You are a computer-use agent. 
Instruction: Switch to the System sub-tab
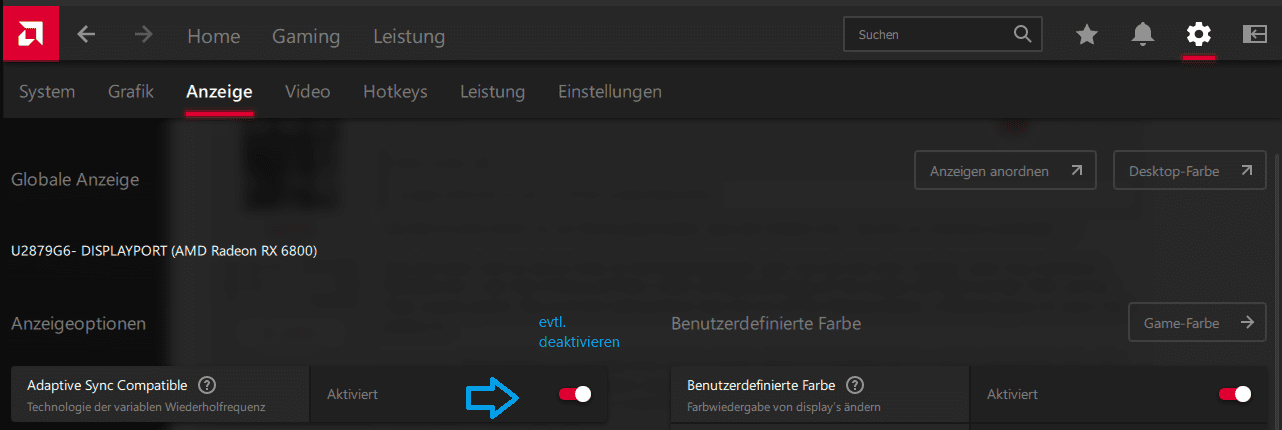coord(47,92)
